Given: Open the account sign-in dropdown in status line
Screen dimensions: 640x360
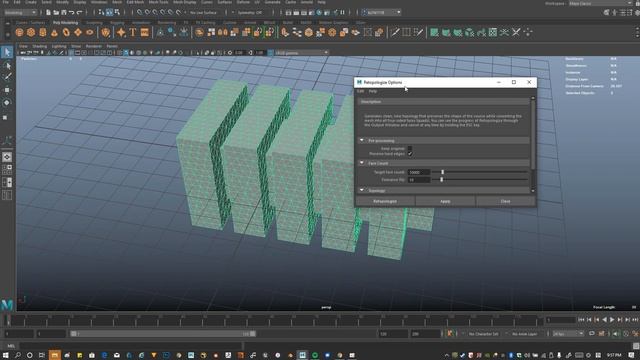Looking at the screenshot, I should tap(381, 13).
